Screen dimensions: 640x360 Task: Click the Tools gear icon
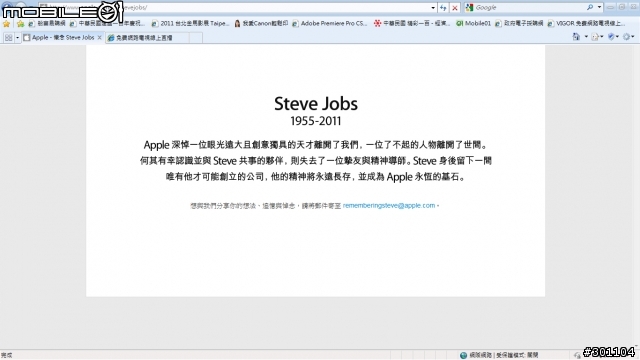click(x=626, y=37)
